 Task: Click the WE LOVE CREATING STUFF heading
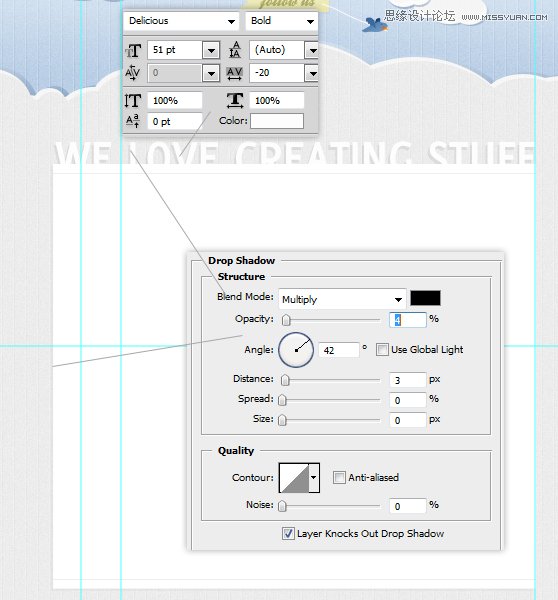[295, 153]
